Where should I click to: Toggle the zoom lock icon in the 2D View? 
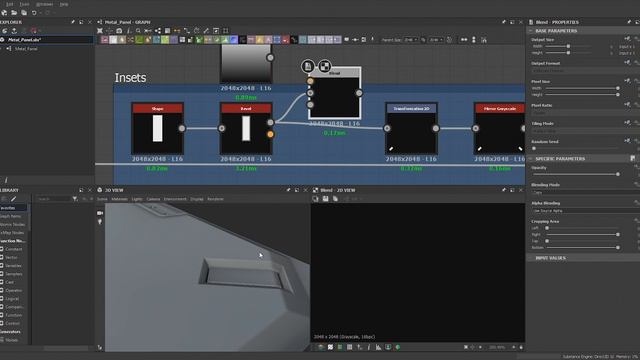pos(521,347)
